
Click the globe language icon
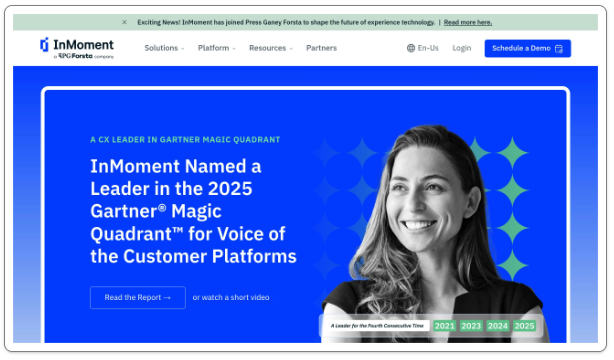(x=411, y=48)
